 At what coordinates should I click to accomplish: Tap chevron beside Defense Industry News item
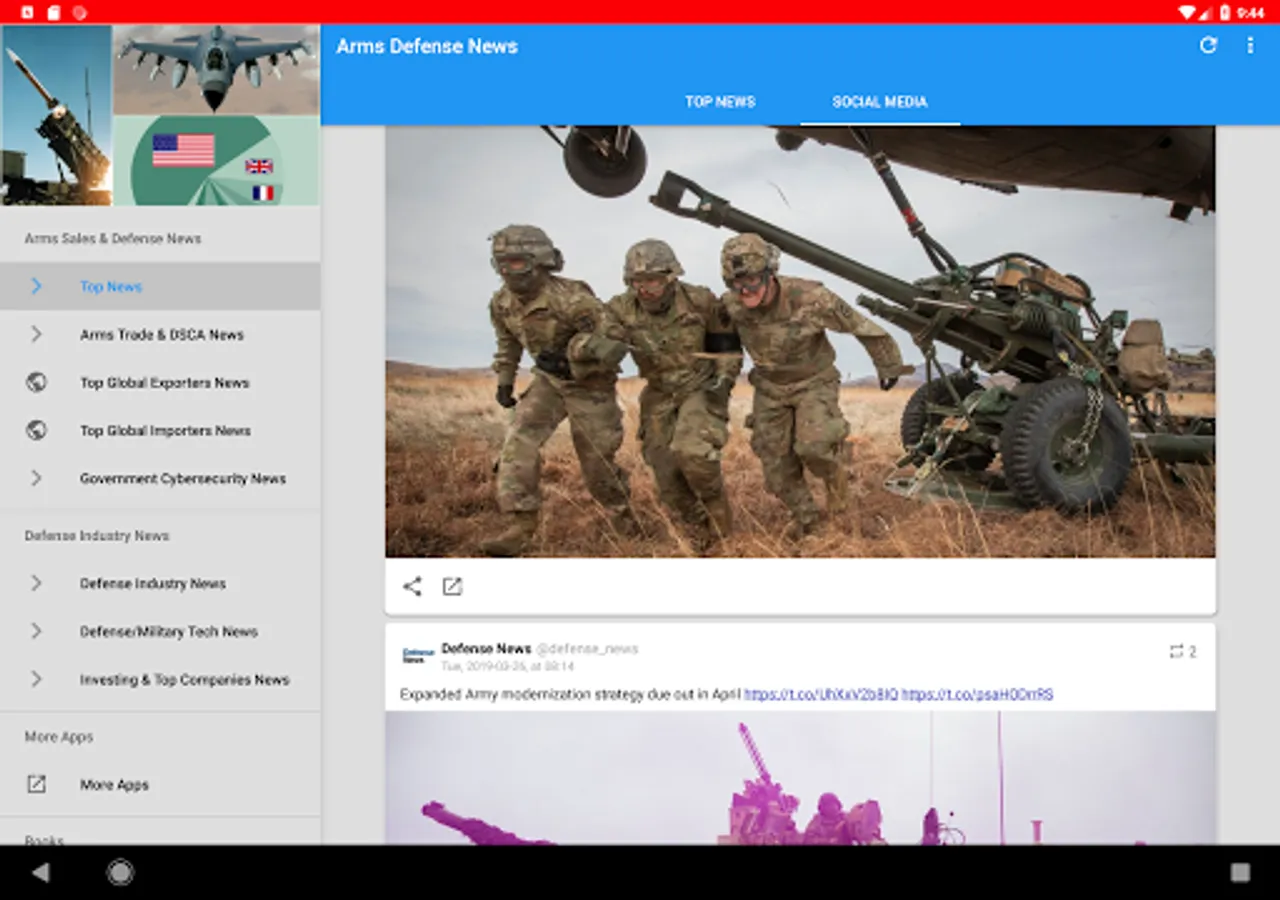(36, 583)
